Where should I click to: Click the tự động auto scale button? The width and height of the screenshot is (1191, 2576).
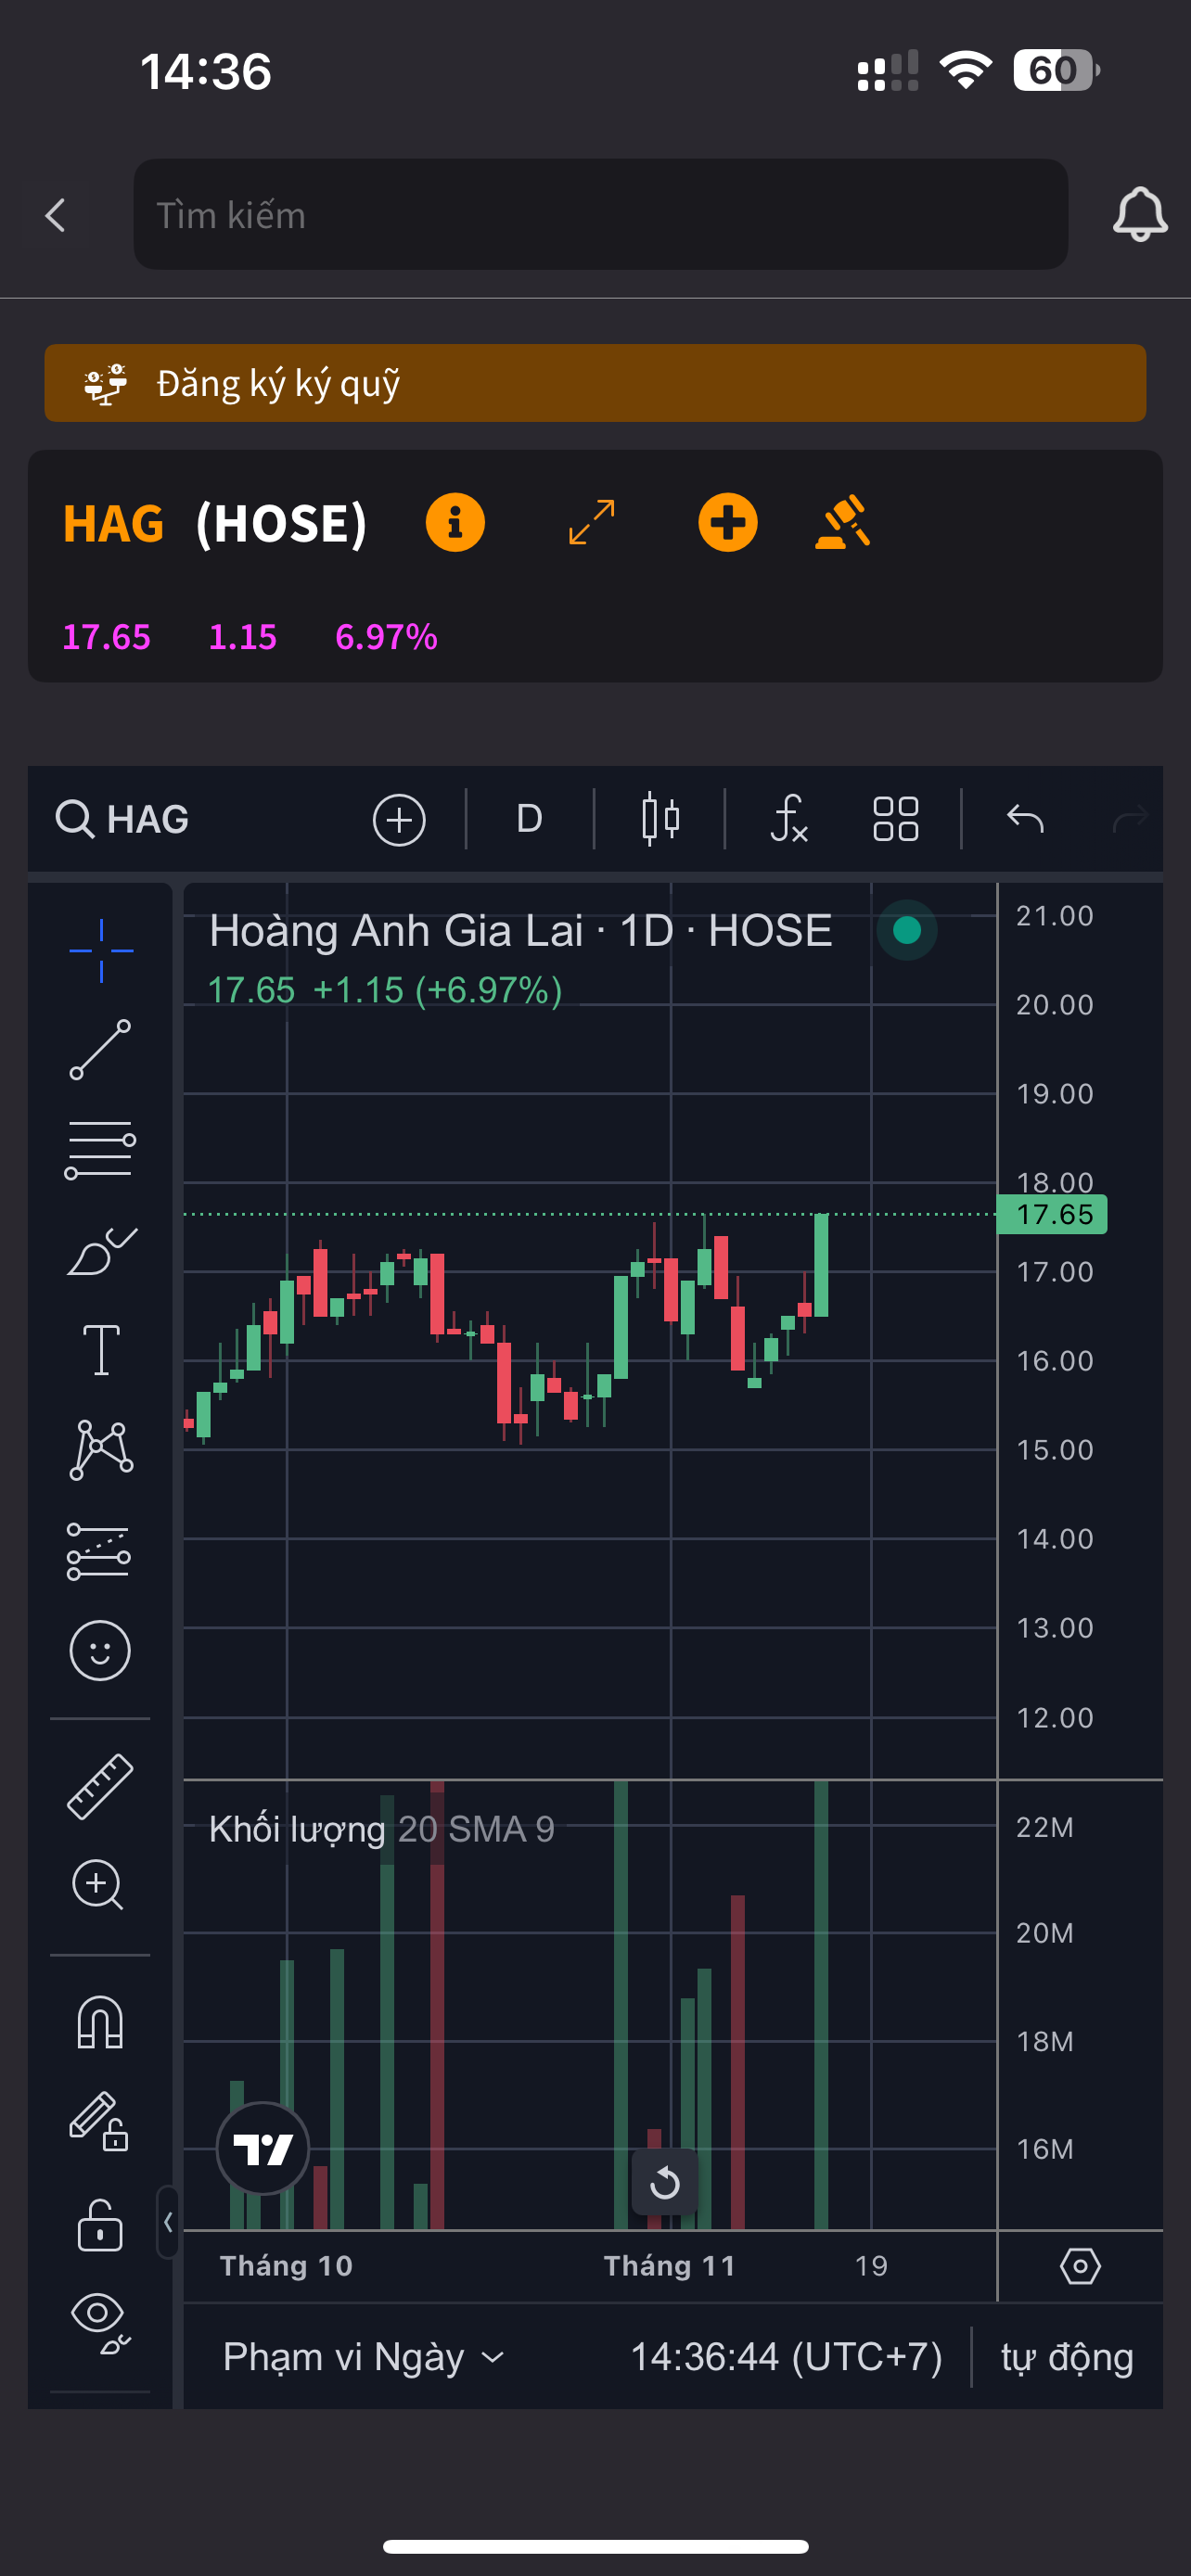pyautogui.click(x=1067, y=2357)
